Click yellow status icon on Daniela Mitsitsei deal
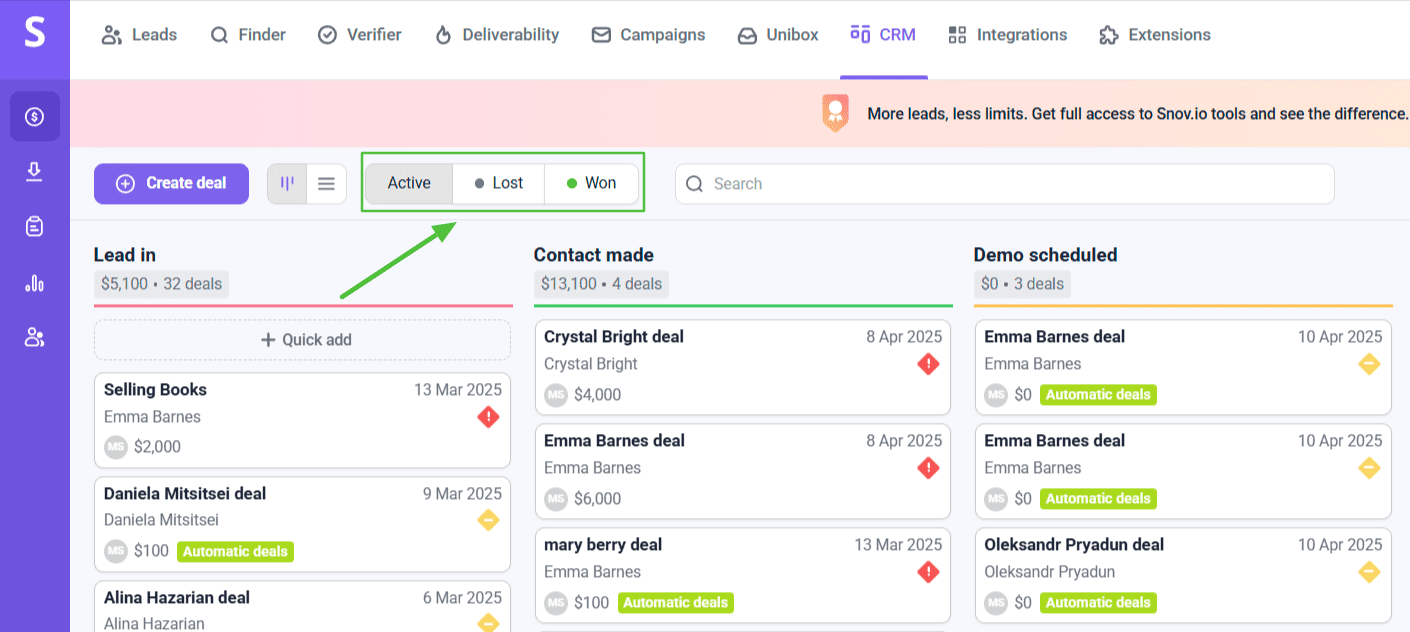 488,520
